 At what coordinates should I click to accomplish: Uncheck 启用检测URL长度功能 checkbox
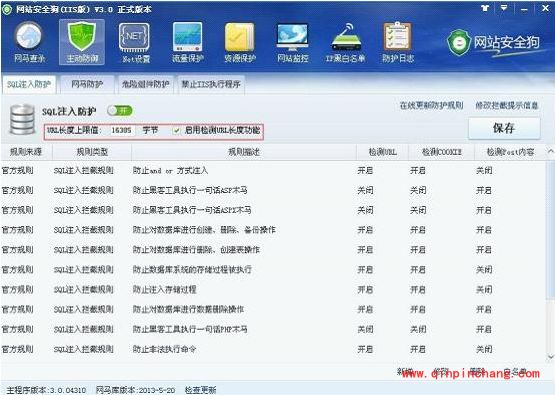coord(177,130)
